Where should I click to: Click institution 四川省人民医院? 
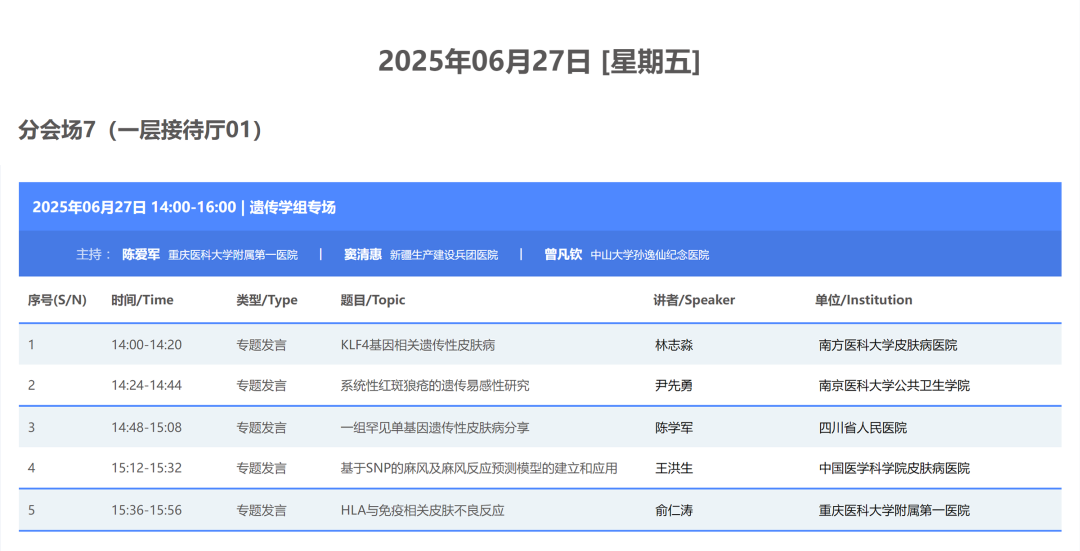tap(862, 428)
